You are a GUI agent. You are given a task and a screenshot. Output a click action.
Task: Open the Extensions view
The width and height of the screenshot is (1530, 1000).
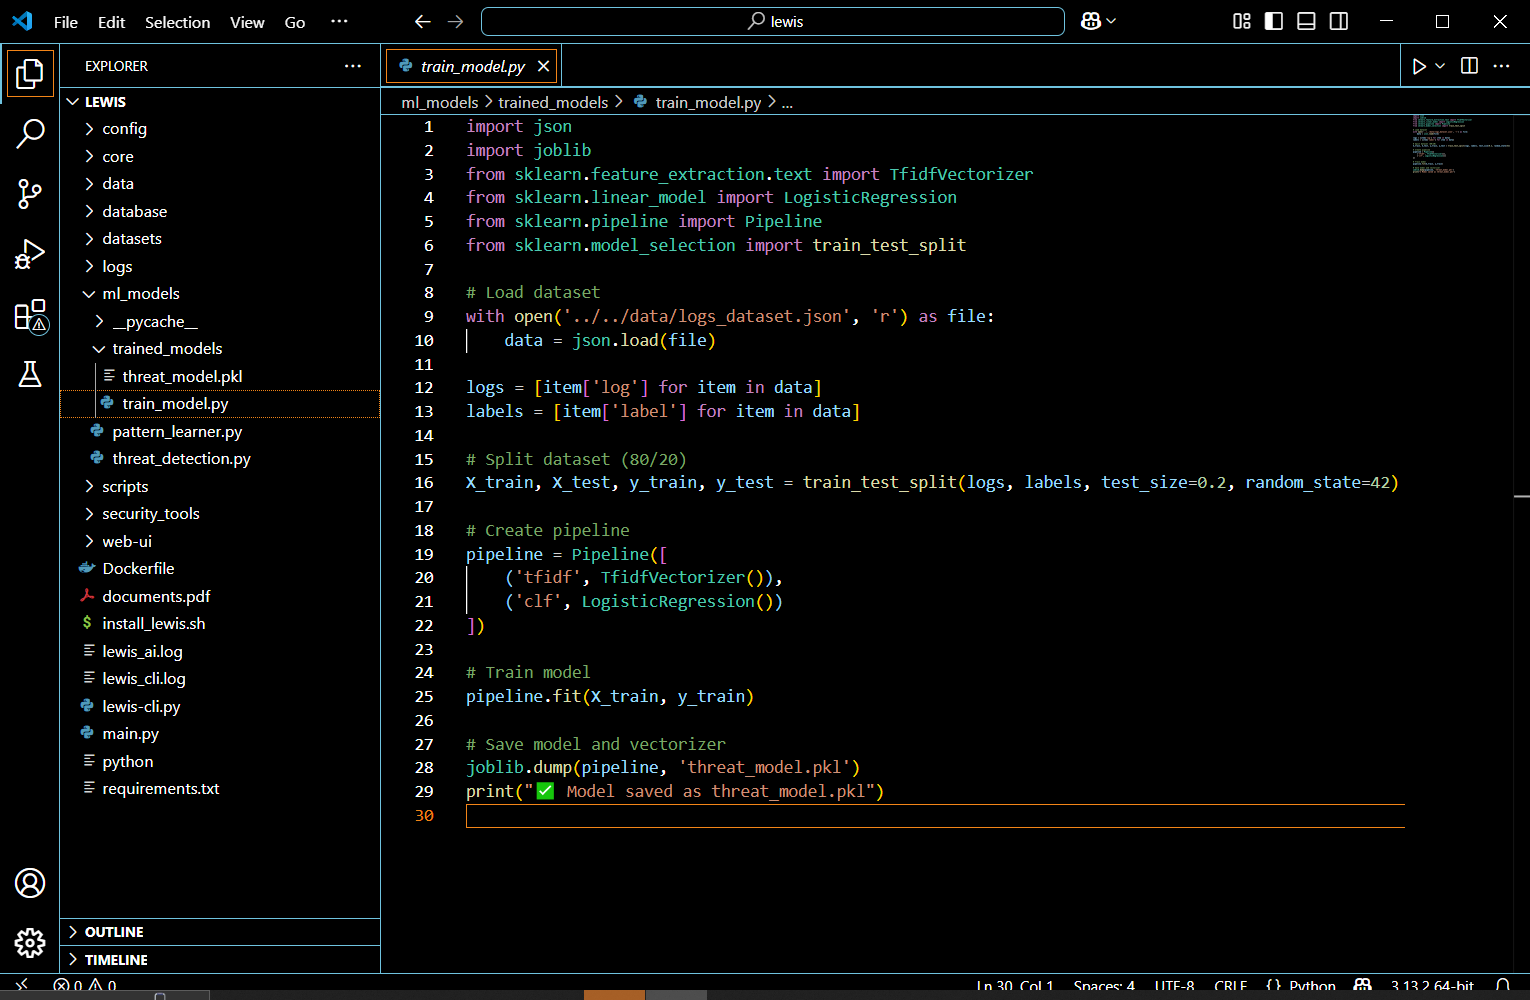coord(30,316)
